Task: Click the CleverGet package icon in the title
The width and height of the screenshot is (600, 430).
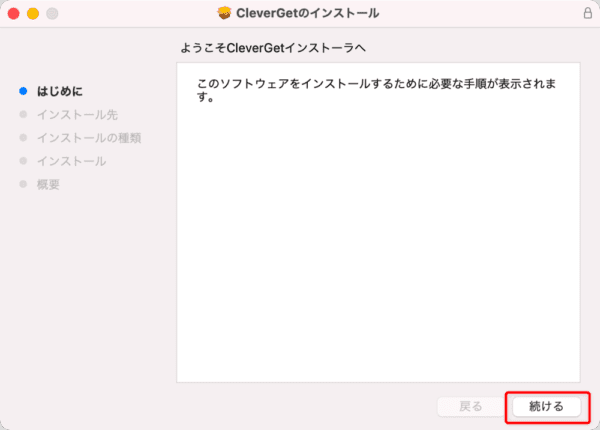Action: coord(224,13)
